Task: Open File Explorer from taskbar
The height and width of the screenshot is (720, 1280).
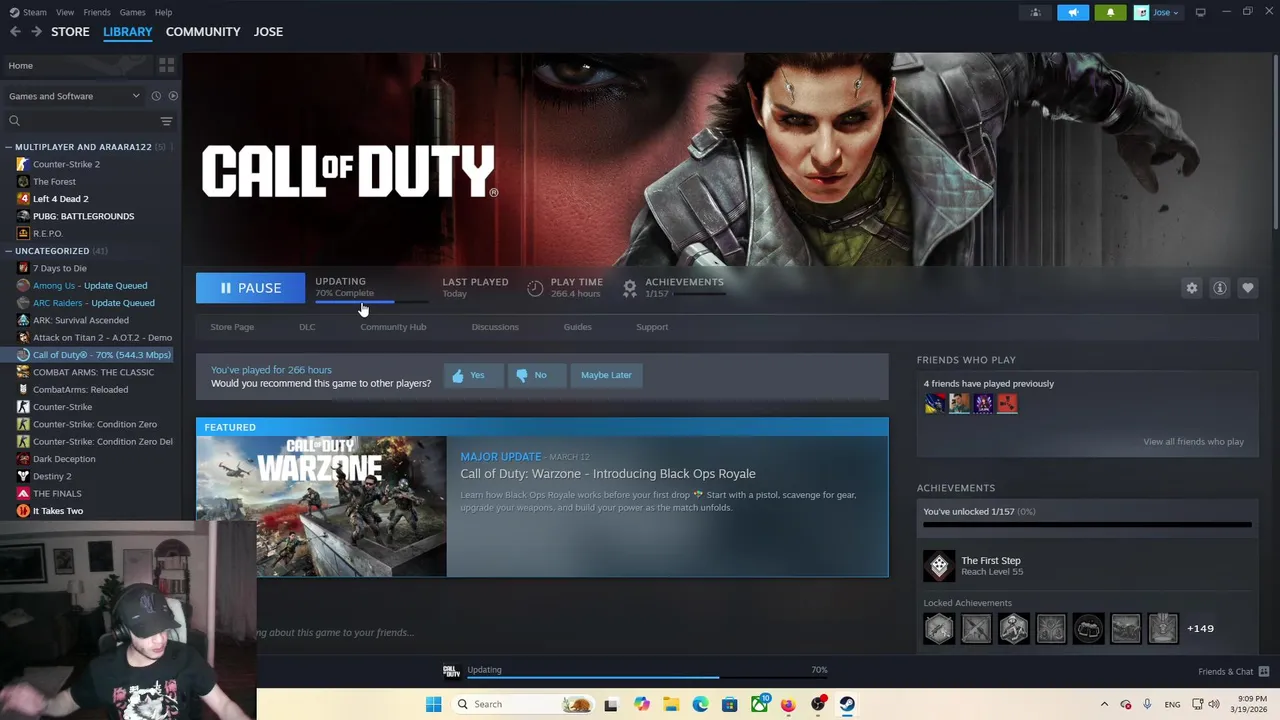Action: pyautogui.click(x=671, y=704)
